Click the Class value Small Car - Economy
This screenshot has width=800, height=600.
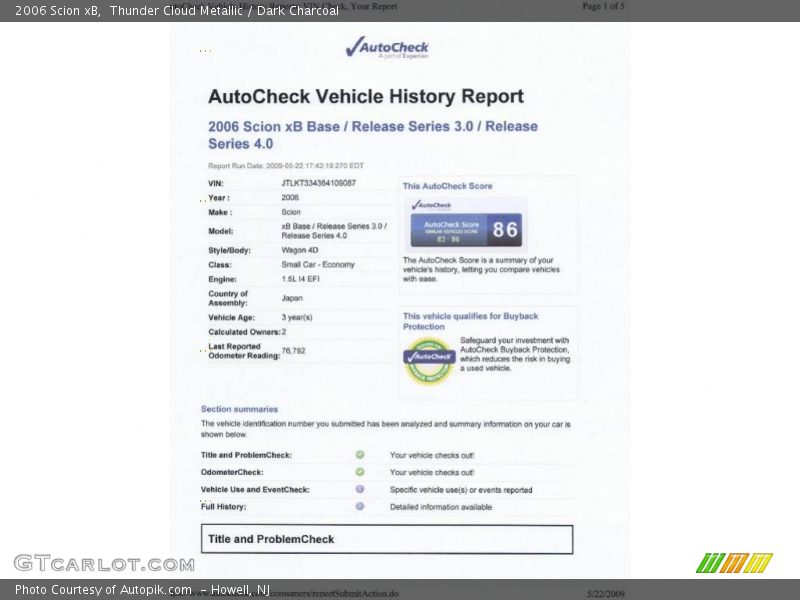click(x=318, y=264)
